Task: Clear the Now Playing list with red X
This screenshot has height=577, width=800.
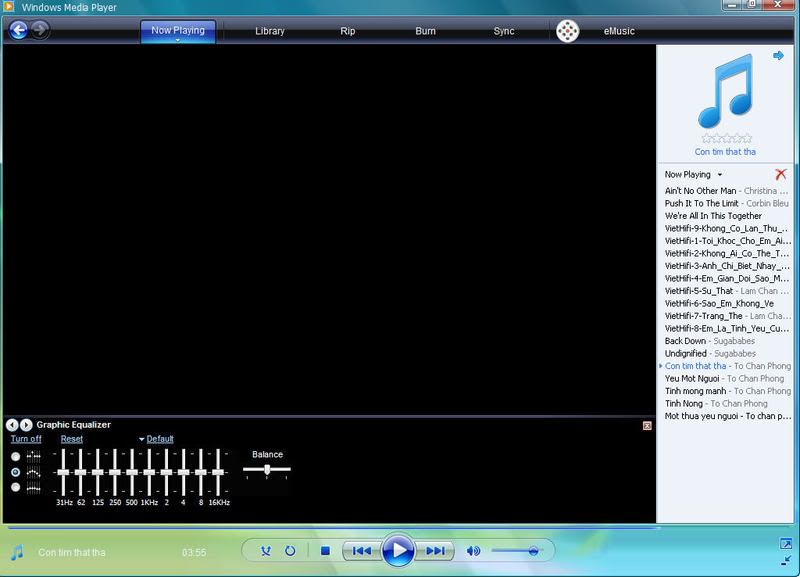Action: click(781, 174)
